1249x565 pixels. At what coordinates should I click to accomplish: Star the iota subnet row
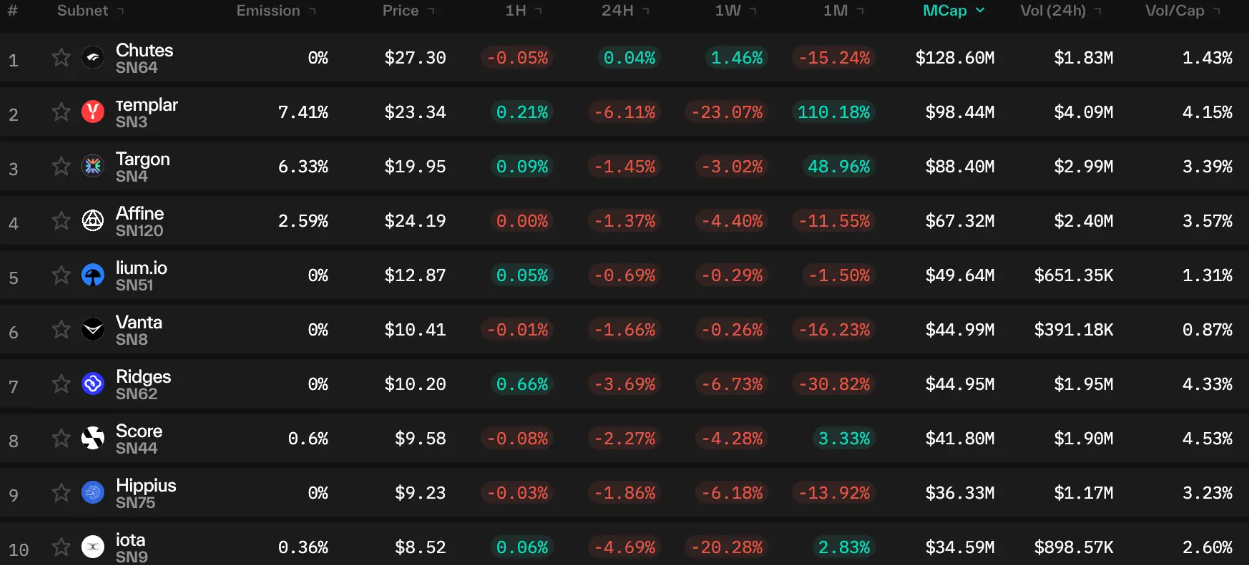coord(61,547)
